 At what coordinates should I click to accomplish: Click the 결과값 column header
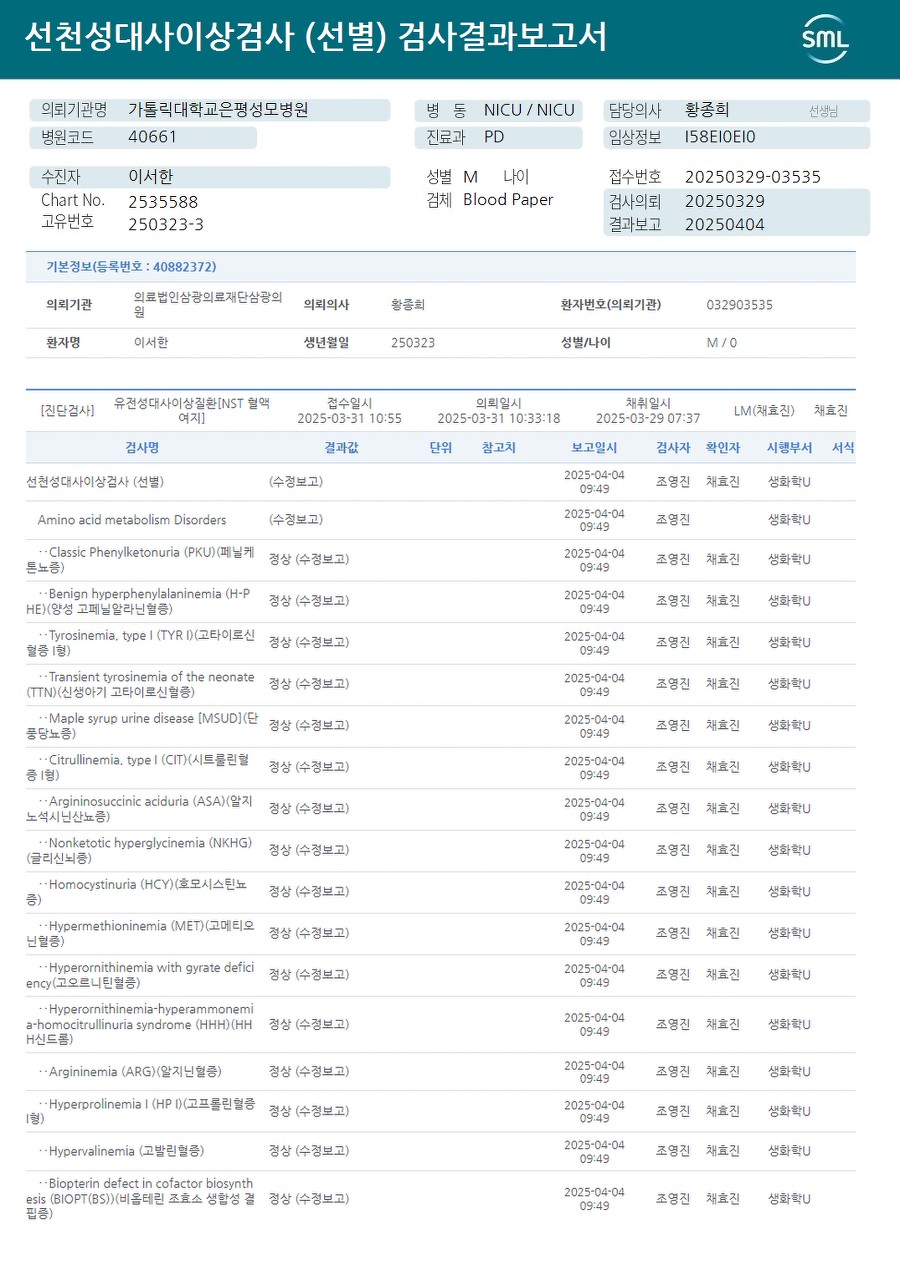click(341, 448)
